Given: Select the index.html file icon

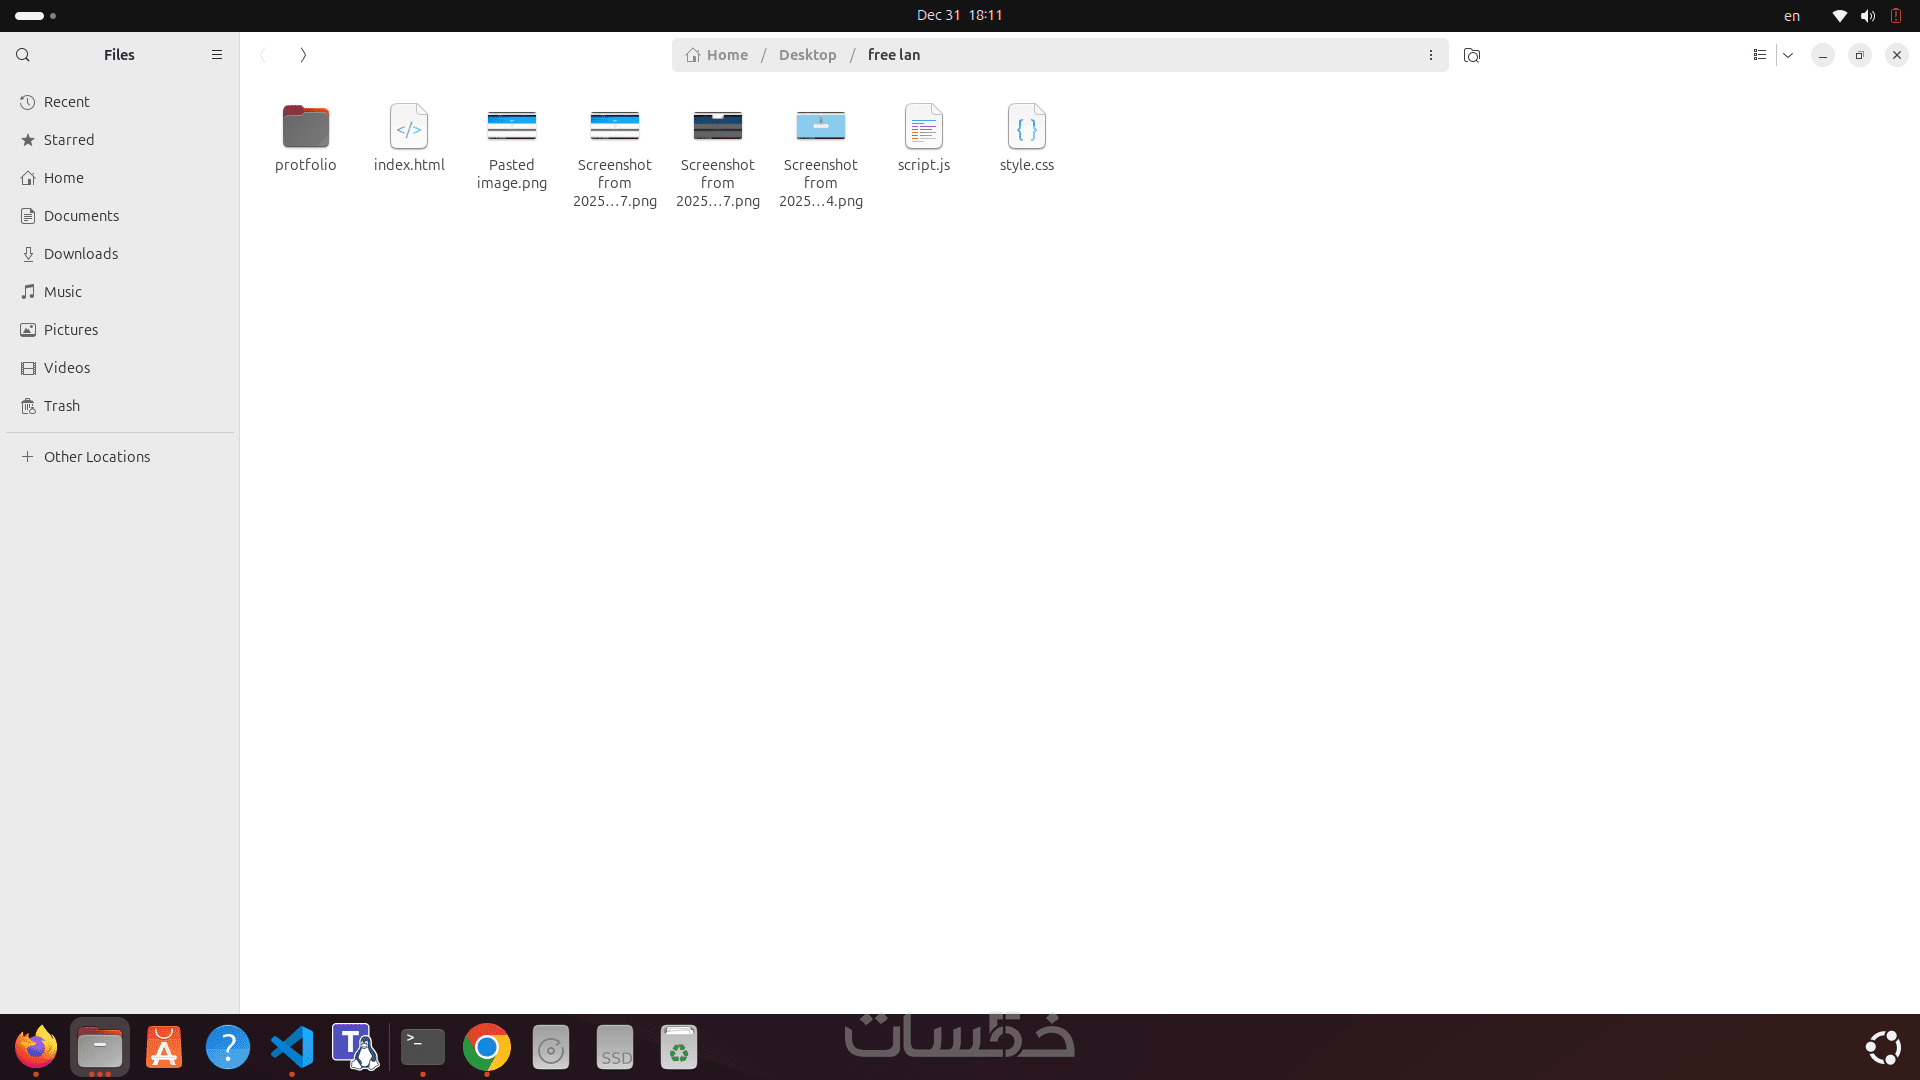Looking at the screenshot, I should [409, 127].
